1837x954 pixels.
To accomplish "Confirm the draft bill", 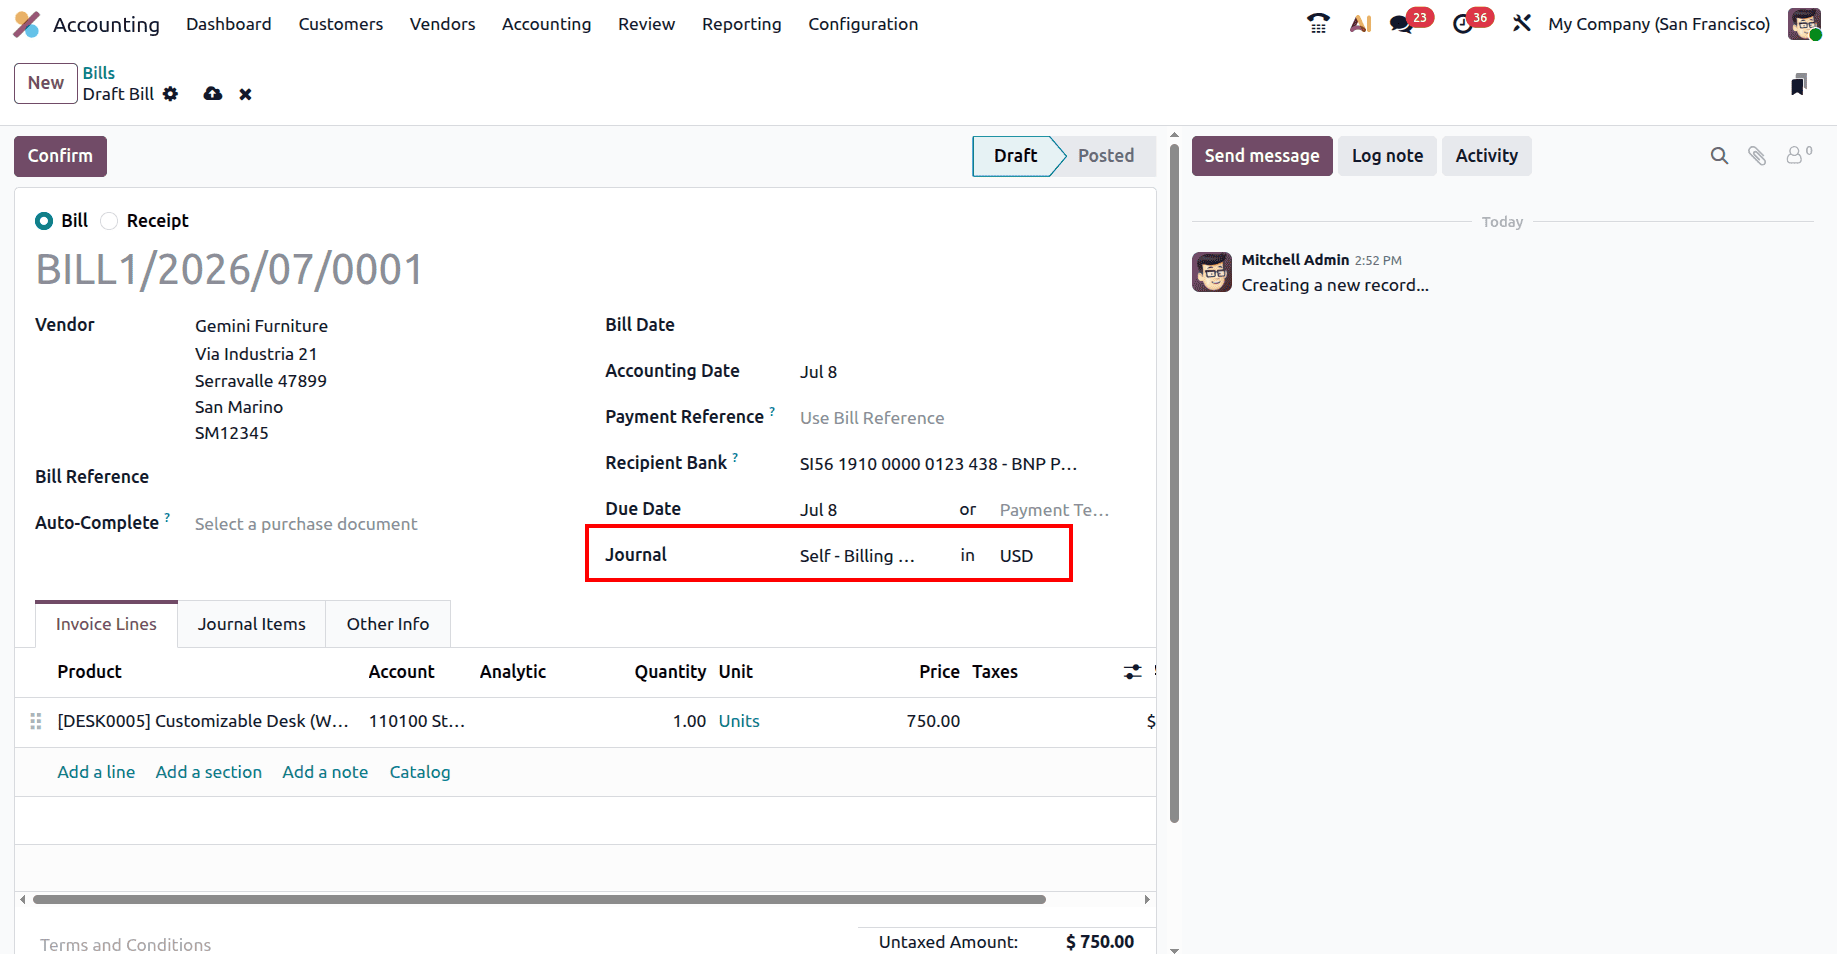I will (x=60, y=156).
